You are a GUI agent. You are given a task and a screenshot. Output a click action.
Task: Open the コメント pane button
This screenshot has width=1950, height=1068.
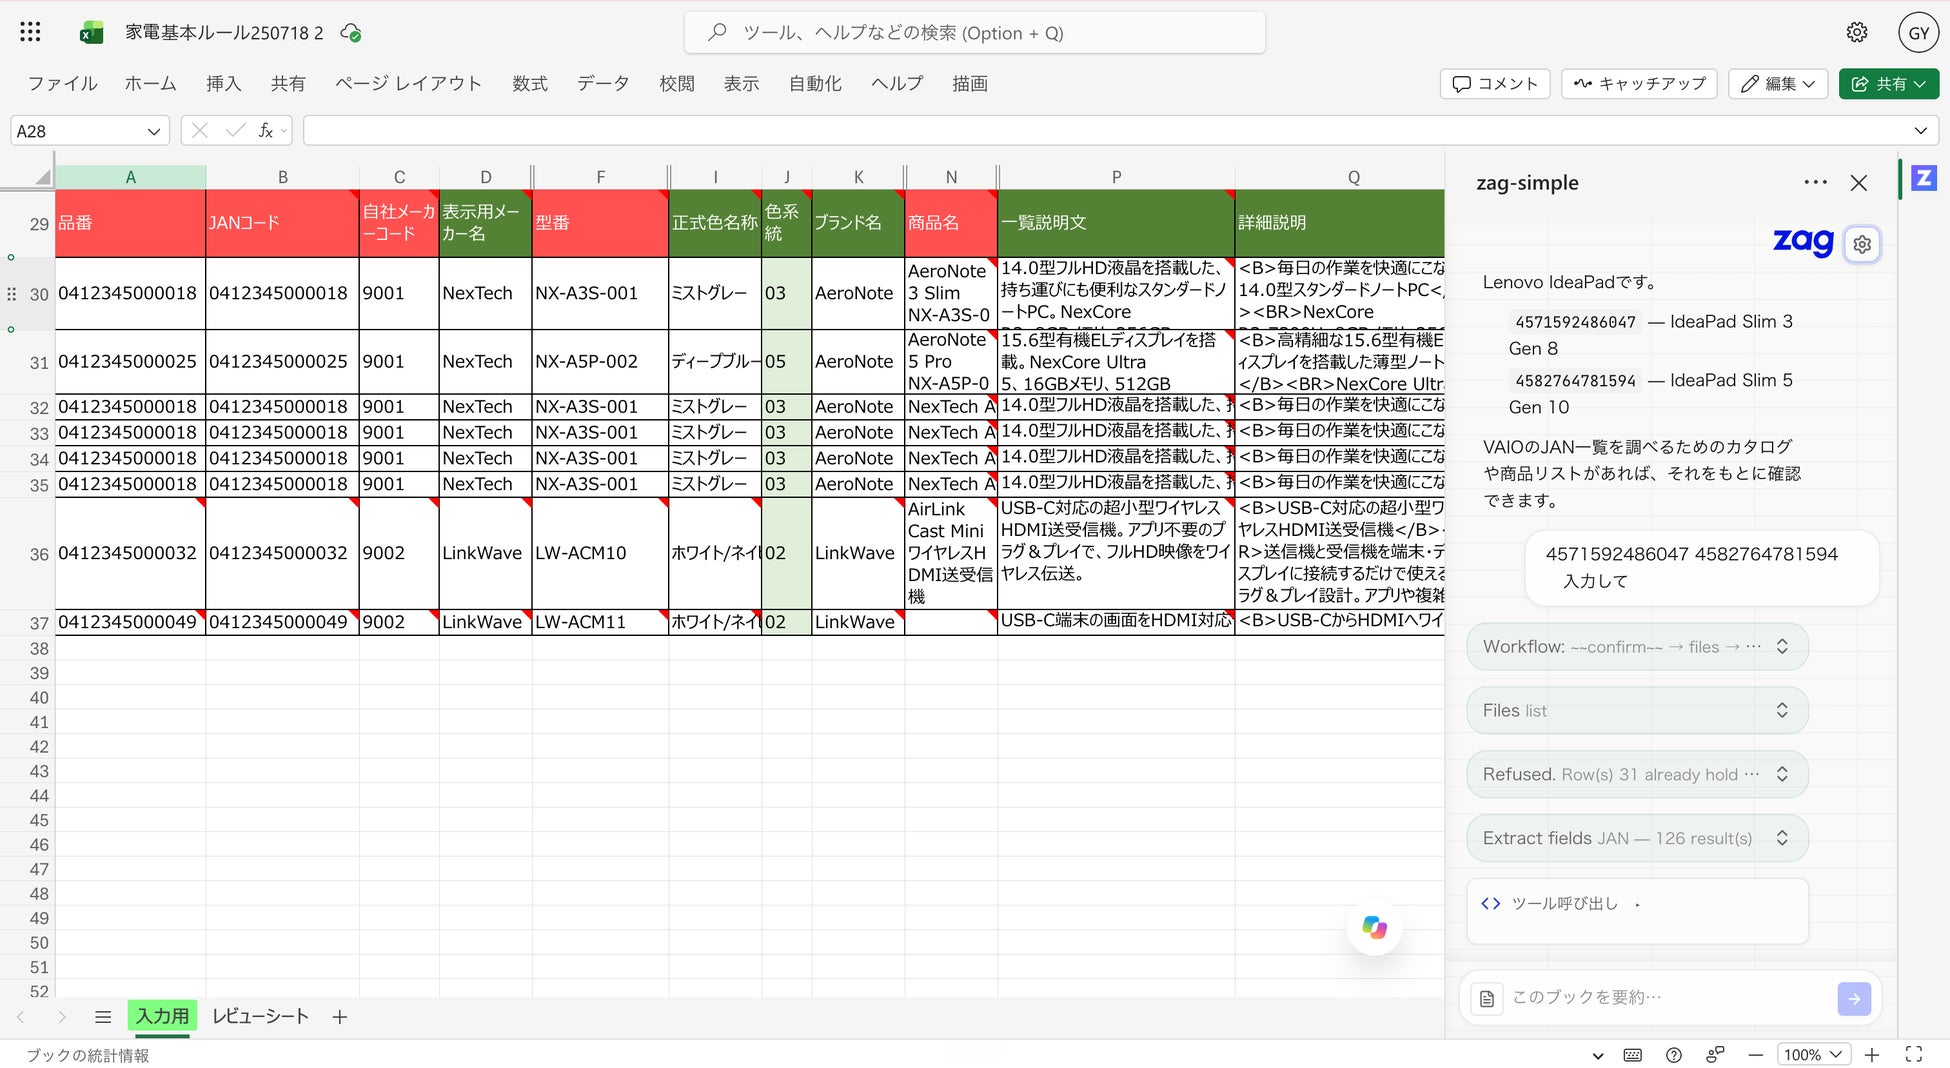[1495, 84]
